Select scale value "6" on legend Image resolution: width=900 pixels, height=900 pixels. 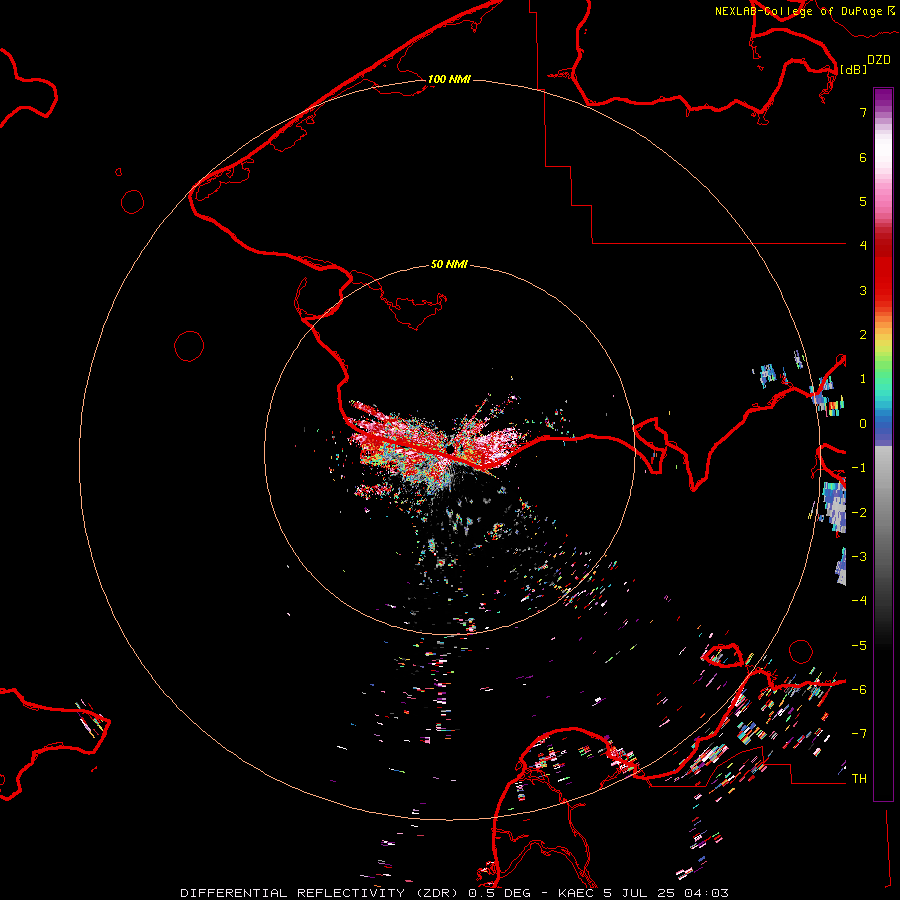pos(863,157)
